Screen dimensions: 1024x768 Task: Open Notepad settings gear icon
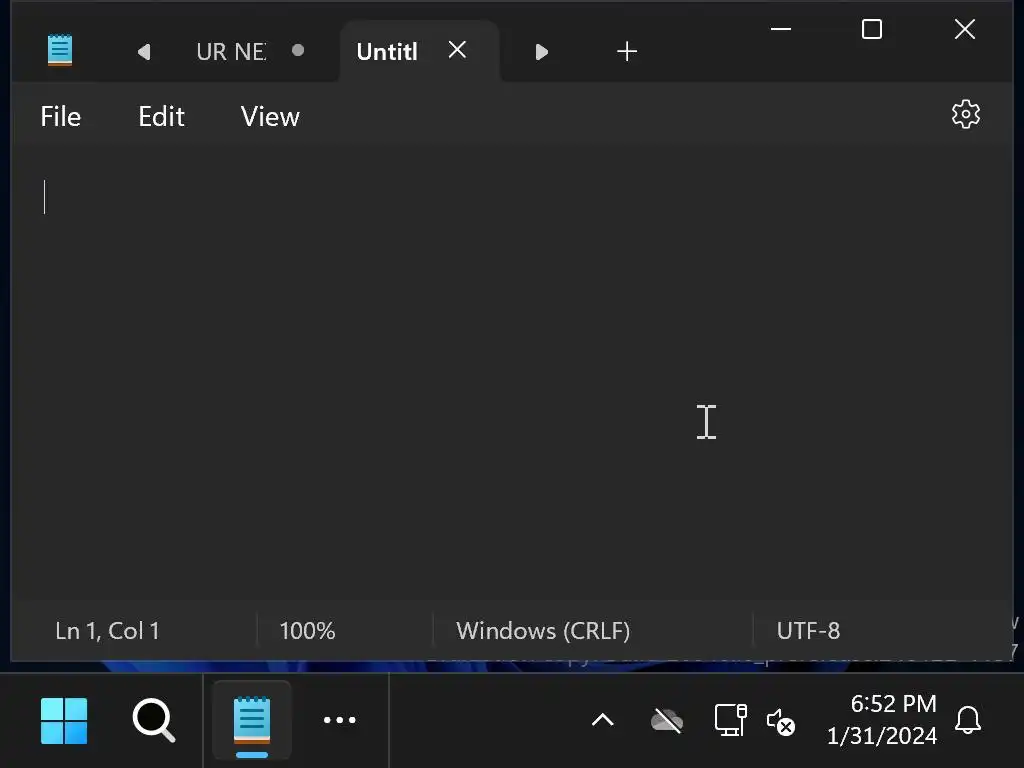(x=965, y=114)
